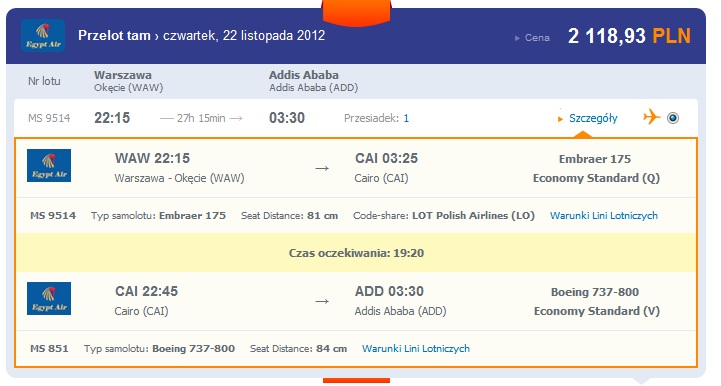Viewport: 721px width, 386px height.
Task: Click the small arrow beside Cena
Action: 517,38
